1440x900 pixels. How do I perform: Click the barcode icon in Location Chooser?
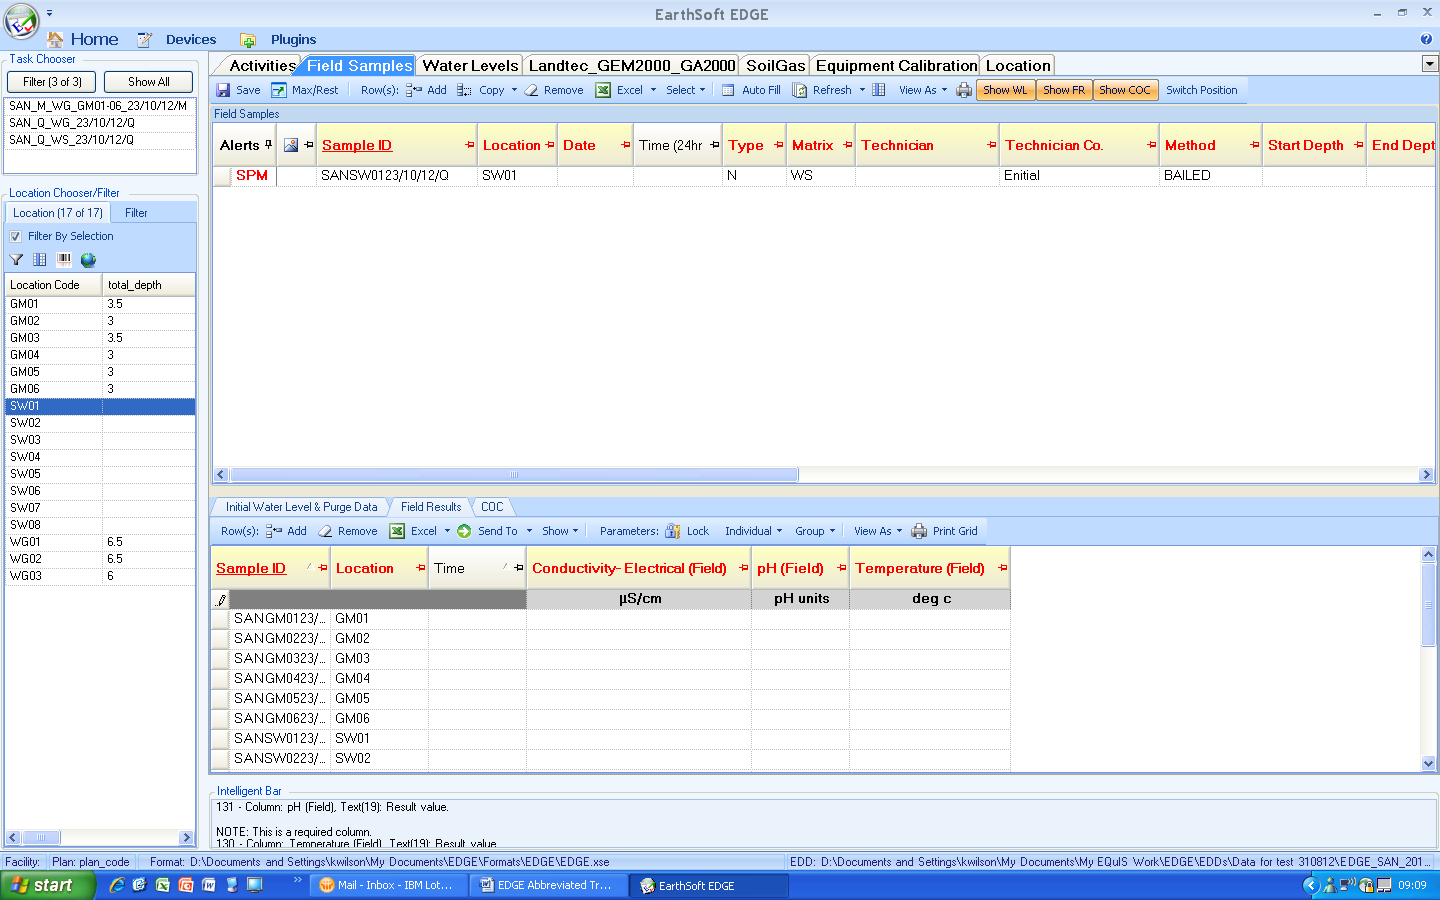point(64,260)
